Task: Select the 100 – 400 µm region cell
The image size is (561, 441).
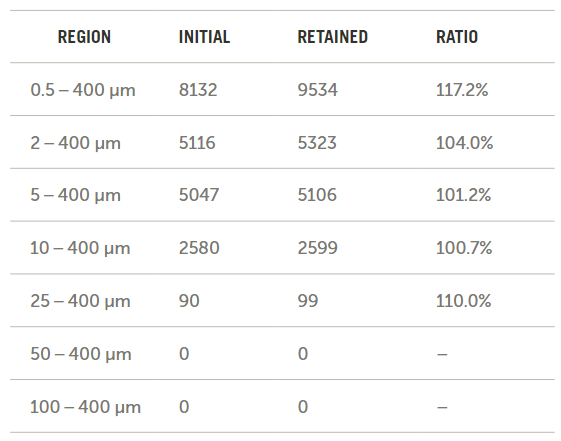Action: click(x=86, y=407)
